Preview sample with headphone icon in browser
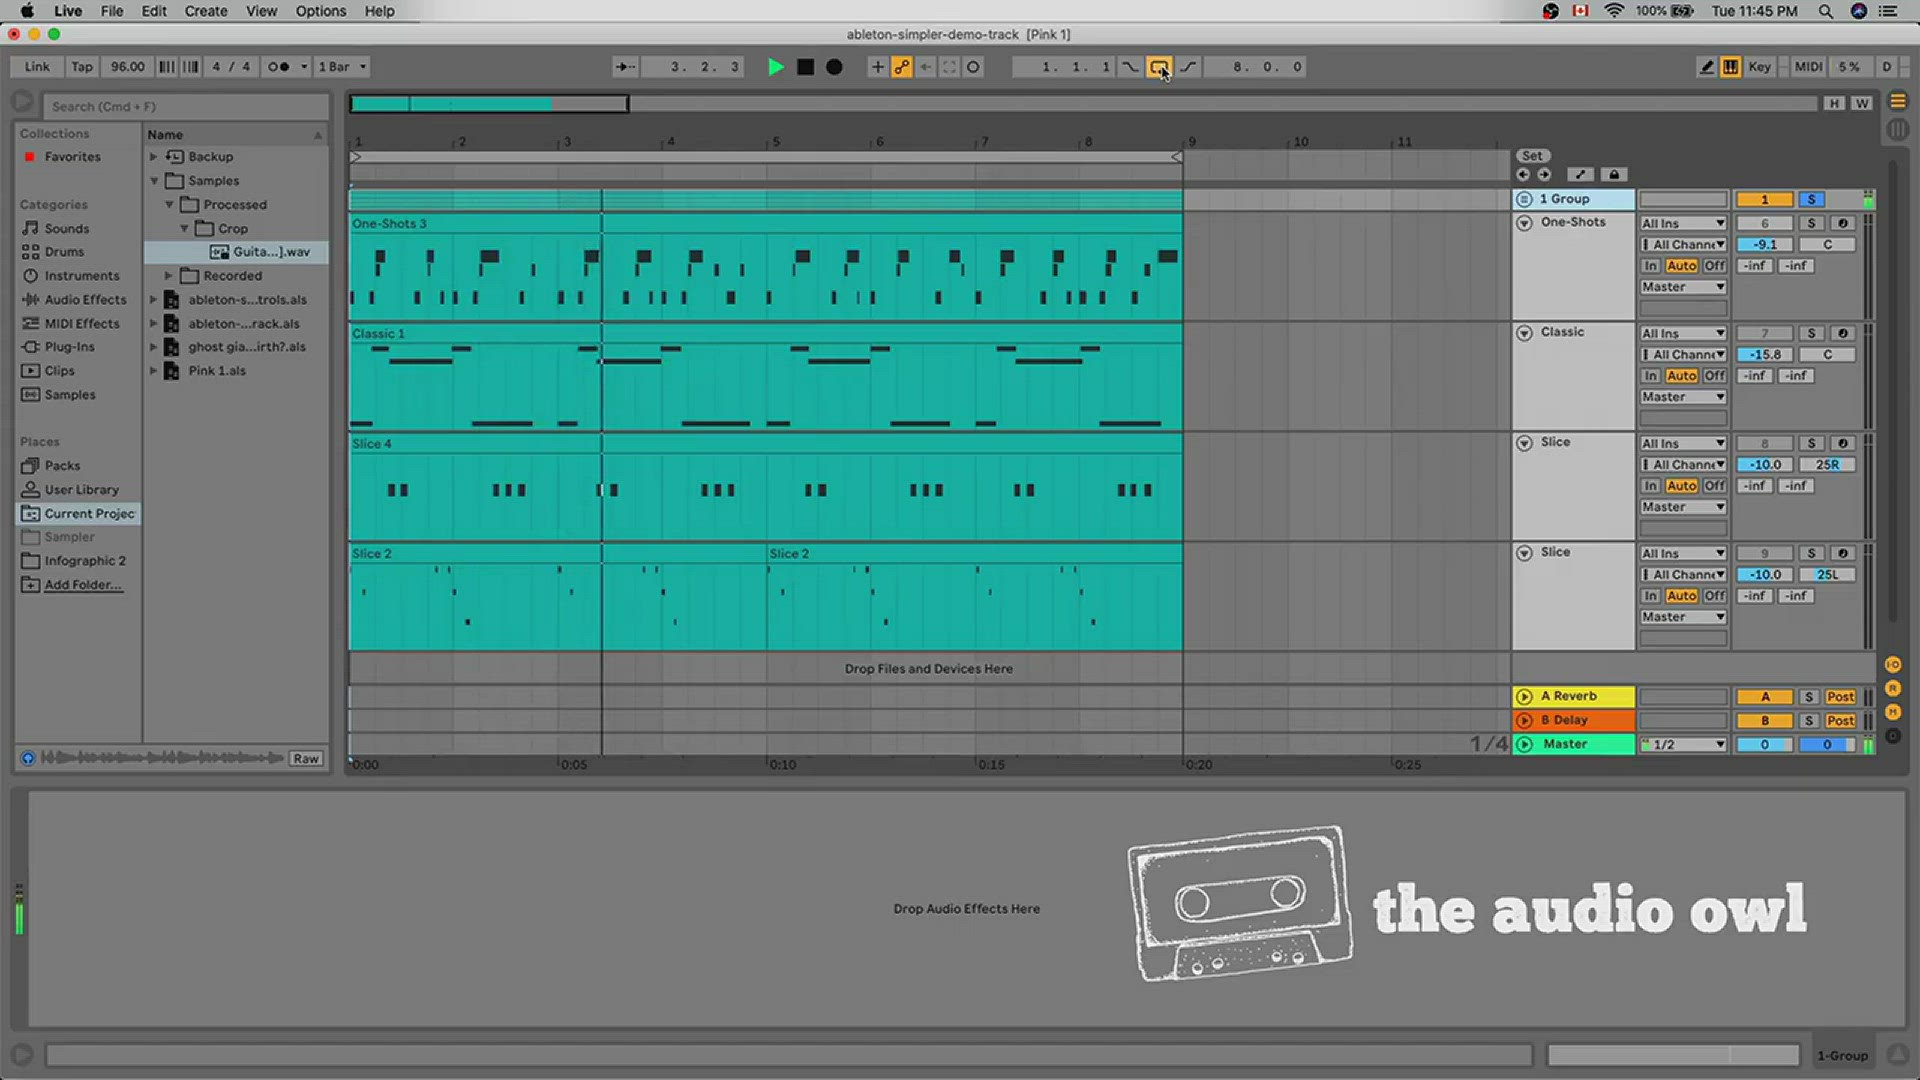Image resolution: width=1920 pixels, height=1080 pixels. pyautogui.click(x=28, y=758)
